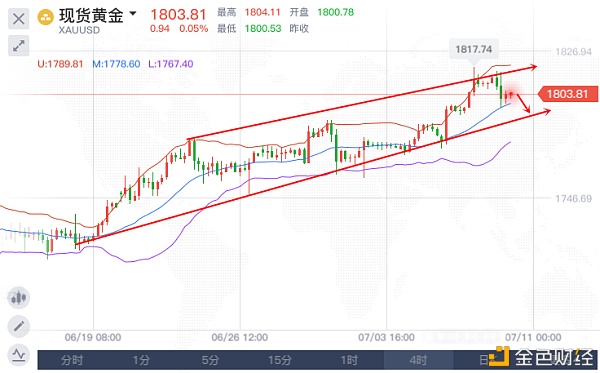
Task: Click the 0.94 change amount
Action: pyautogui.click(x=160, y=29)
